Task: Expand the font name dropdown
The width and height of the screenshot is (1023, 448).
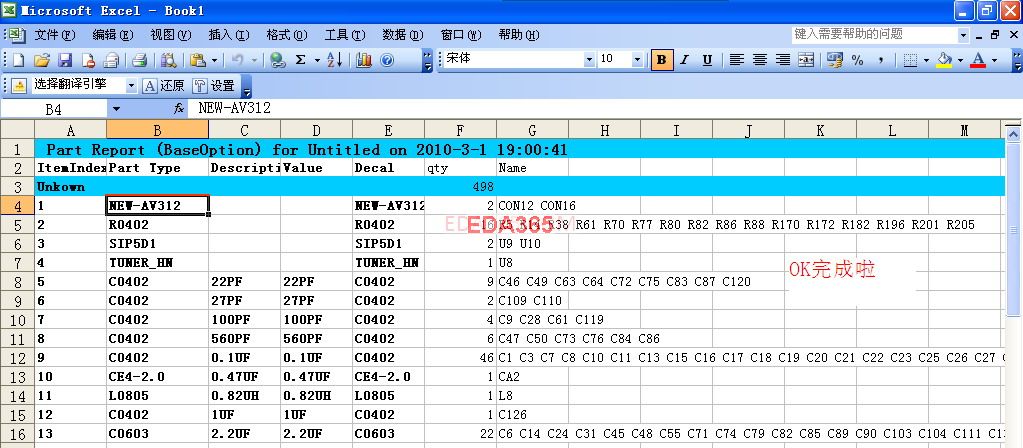Action: click(589, 60)
